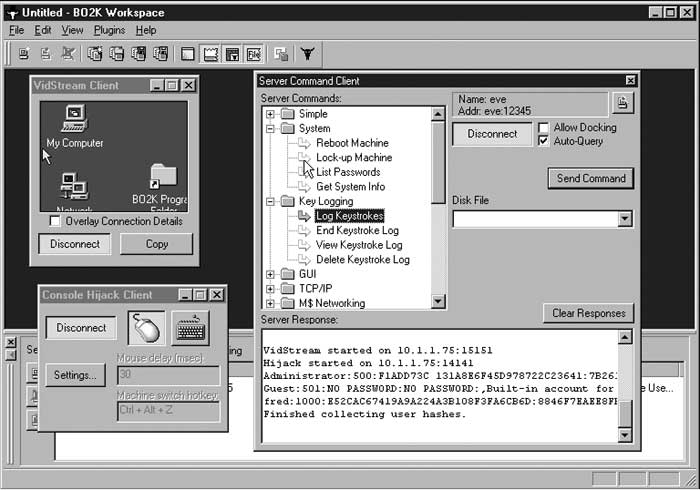
Task: Toggle the pressed "File" toolbar icon
Action: (254, 54)
